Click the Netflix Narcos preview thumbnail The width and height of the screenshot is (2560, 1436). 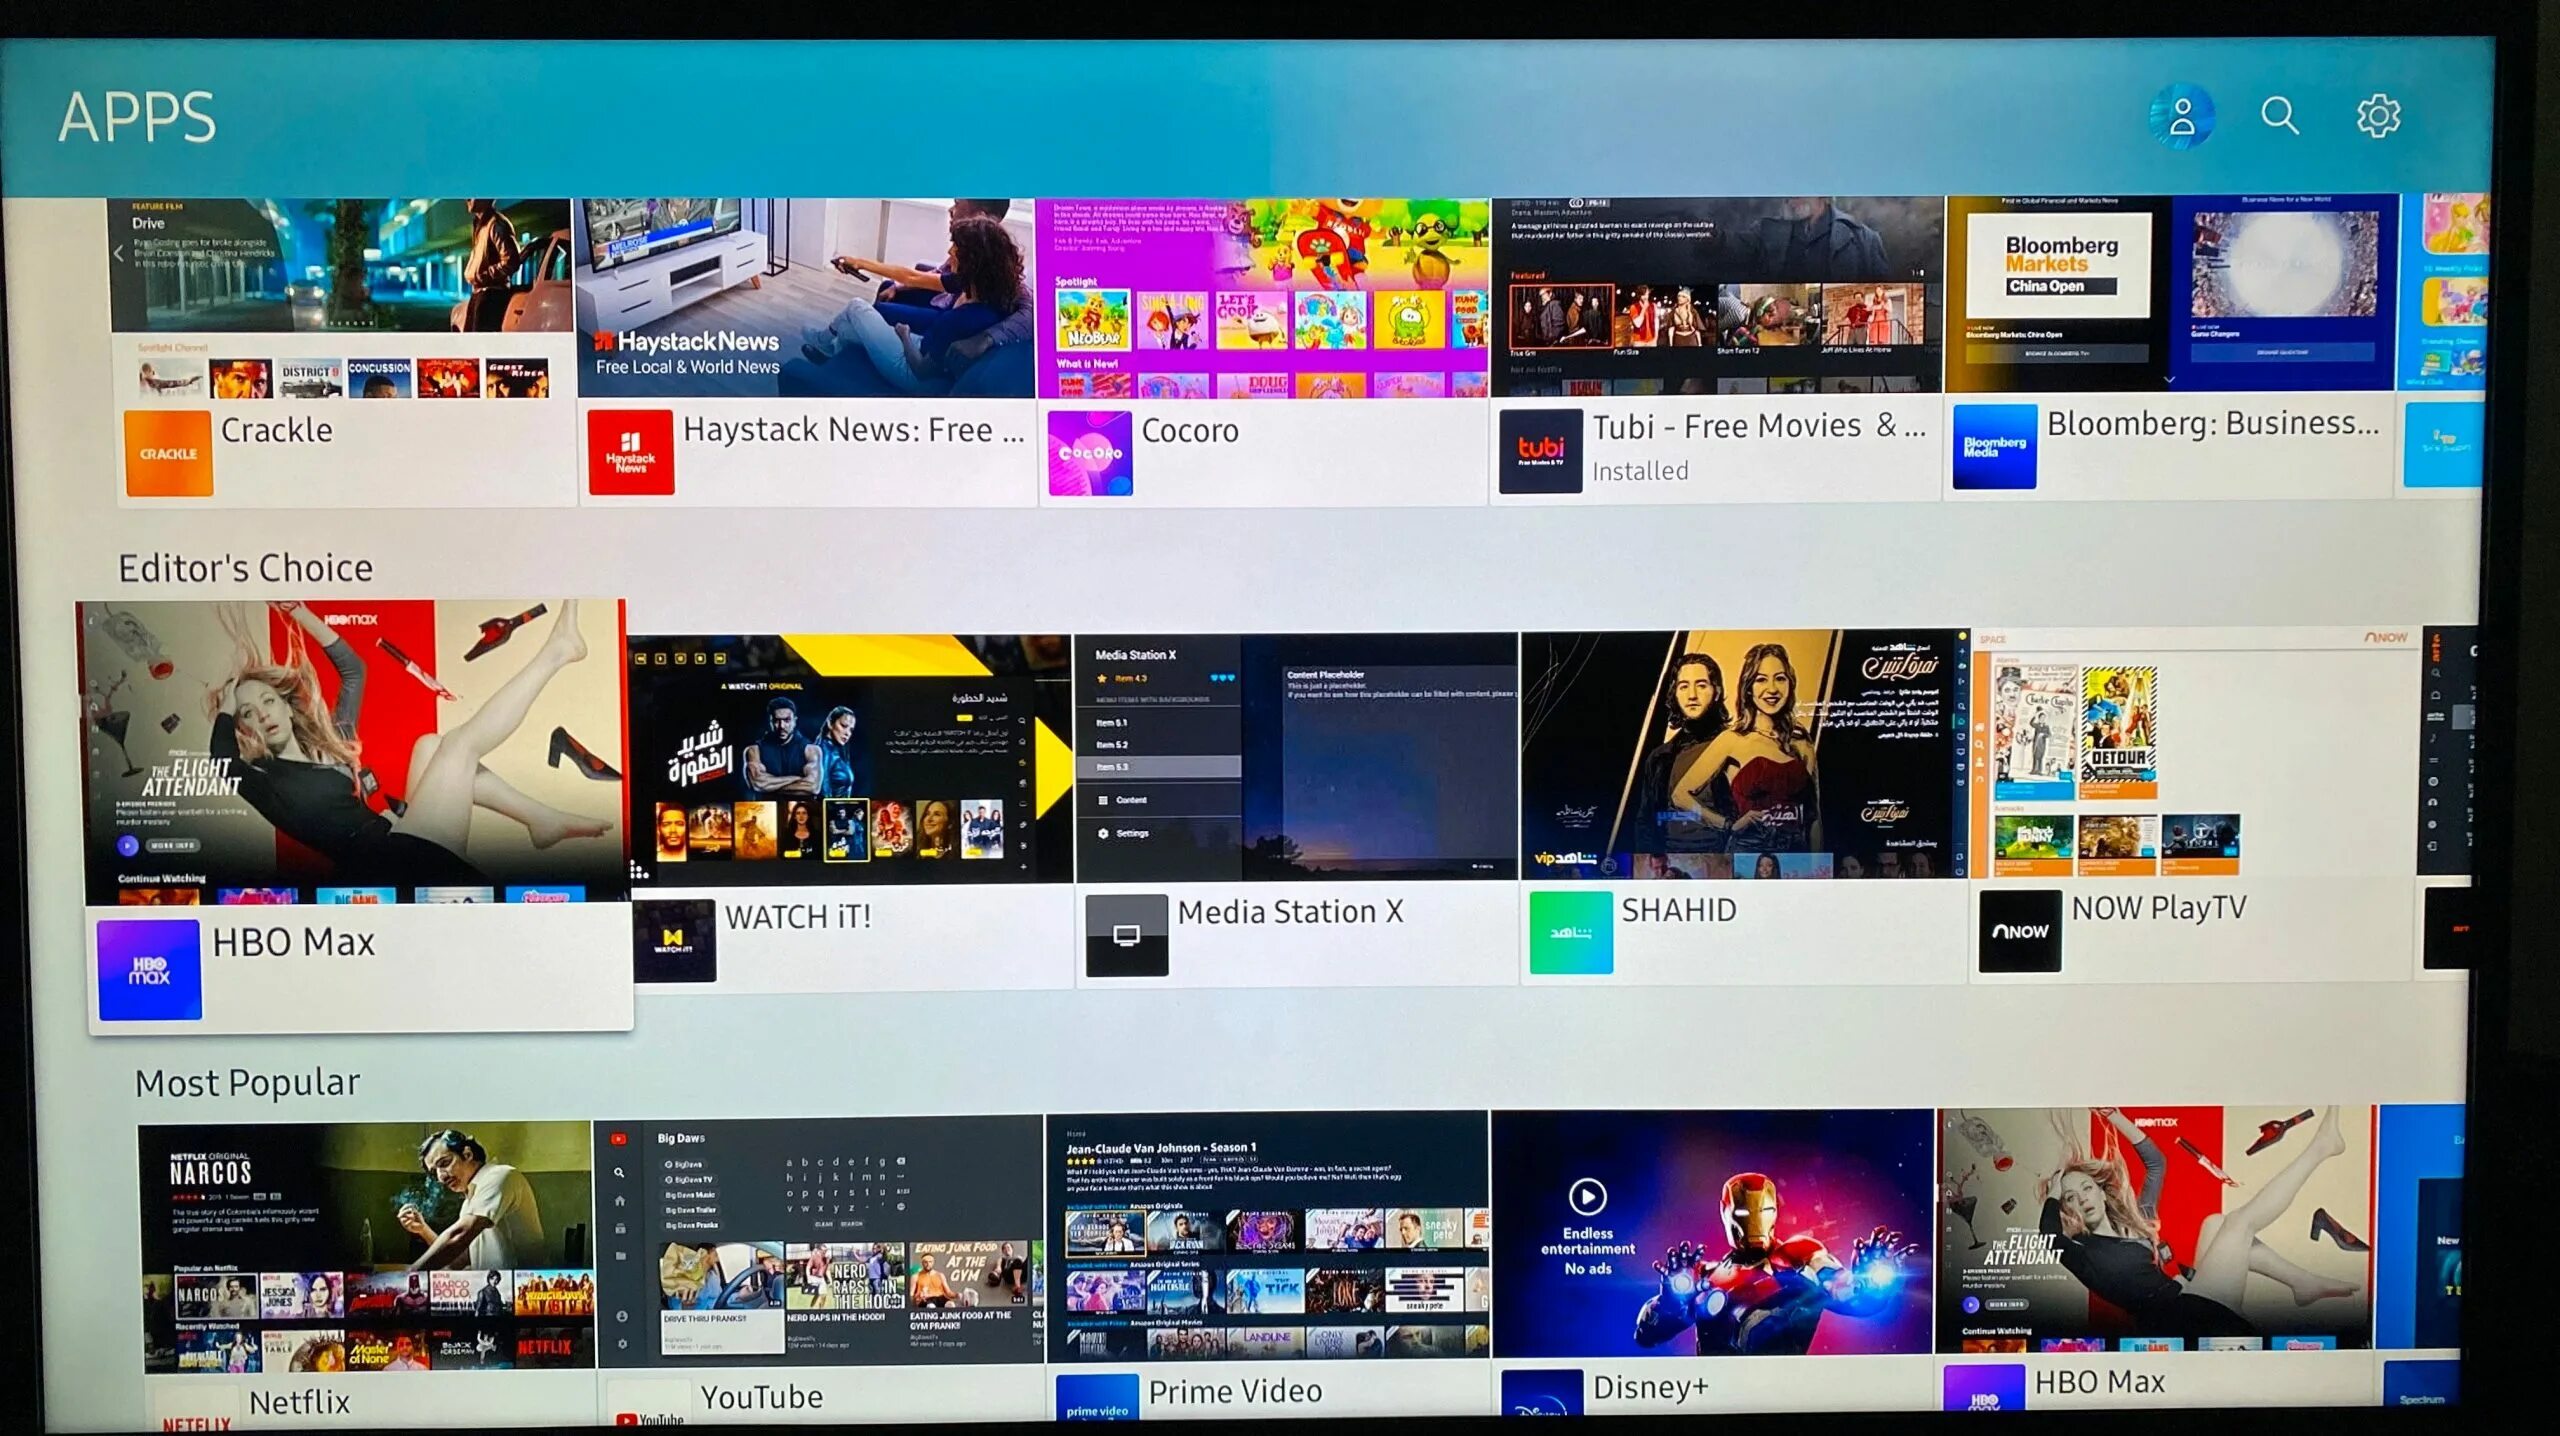click(365, 1246)
